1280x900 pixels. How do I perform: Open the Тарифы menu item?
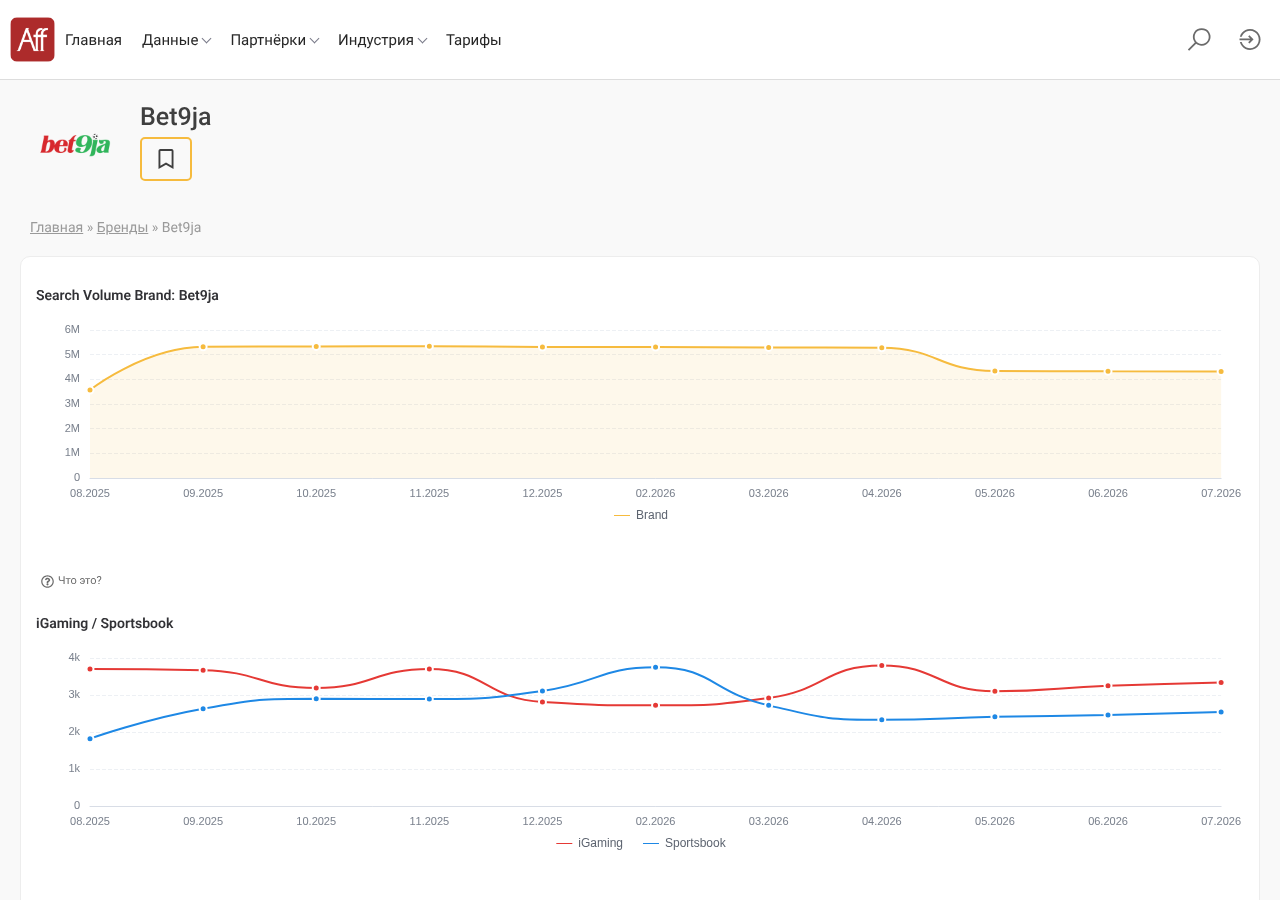474,40
